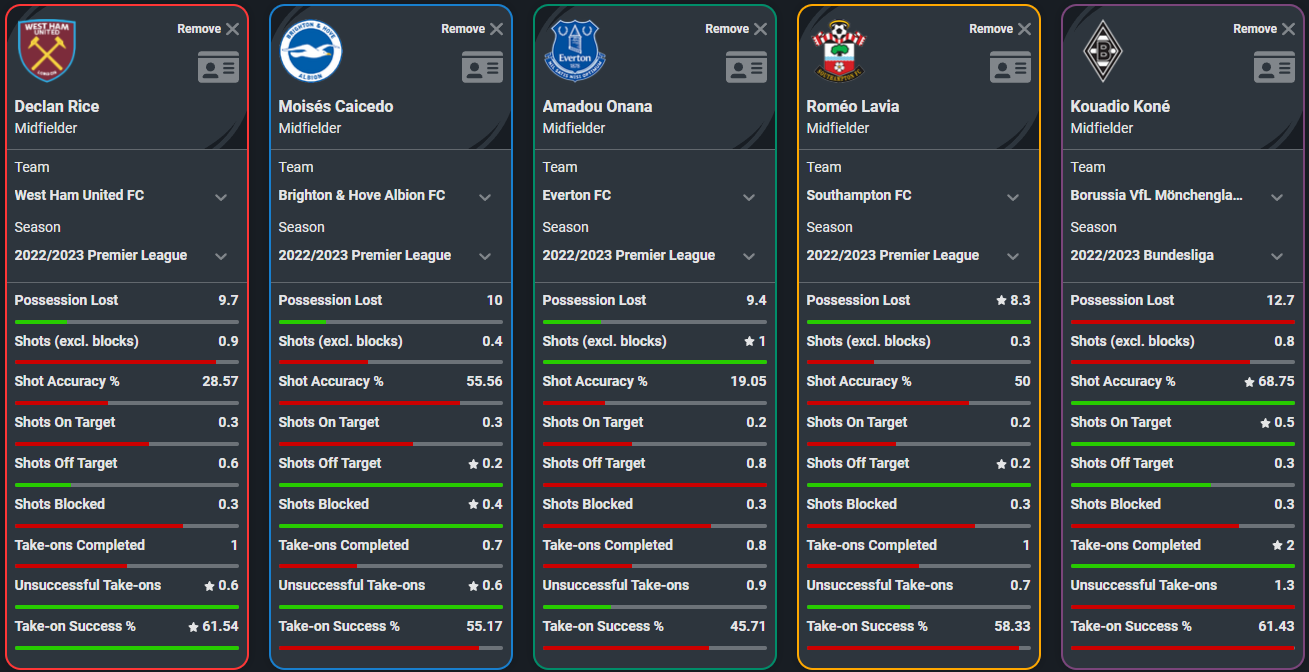
Task: Click the Brighton & Hove Albion crest
Action: click(x=310, y=51)
